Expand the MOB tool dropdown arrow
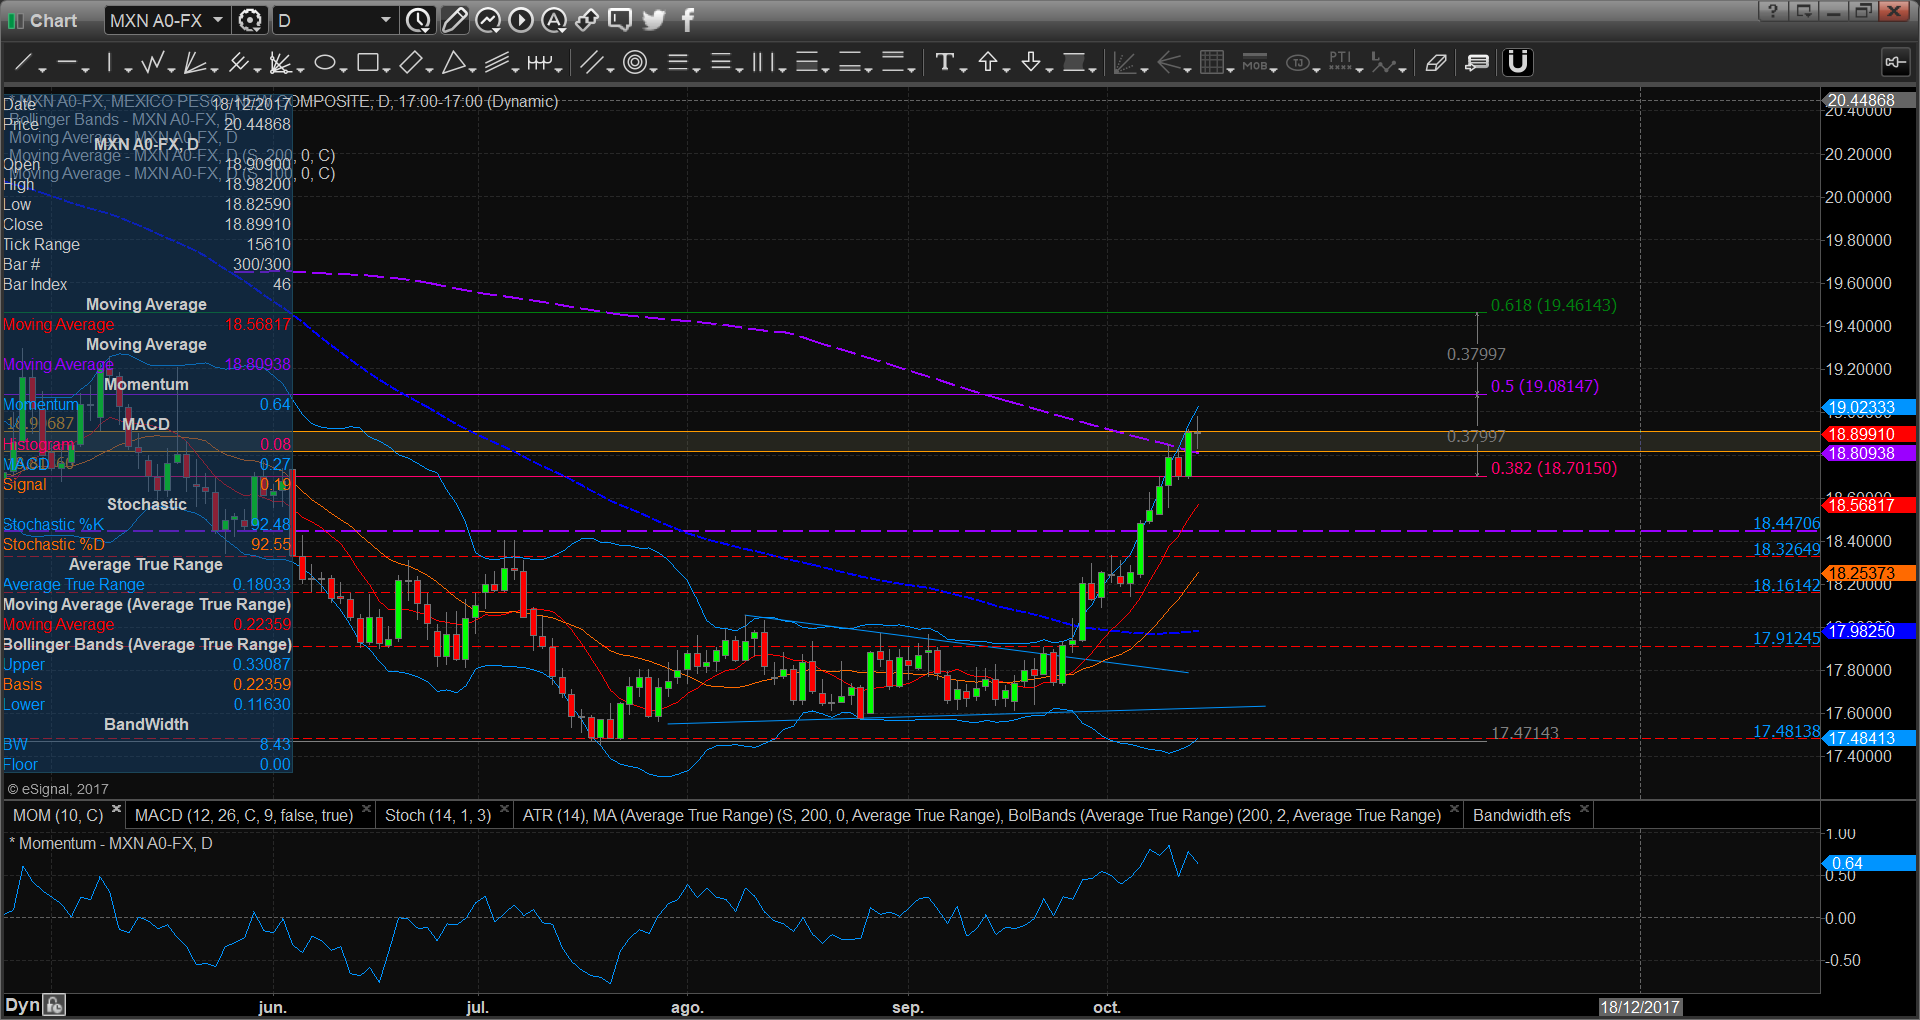Image resolution: width=1920 pixels, height=1020 pixels. 1273,68
